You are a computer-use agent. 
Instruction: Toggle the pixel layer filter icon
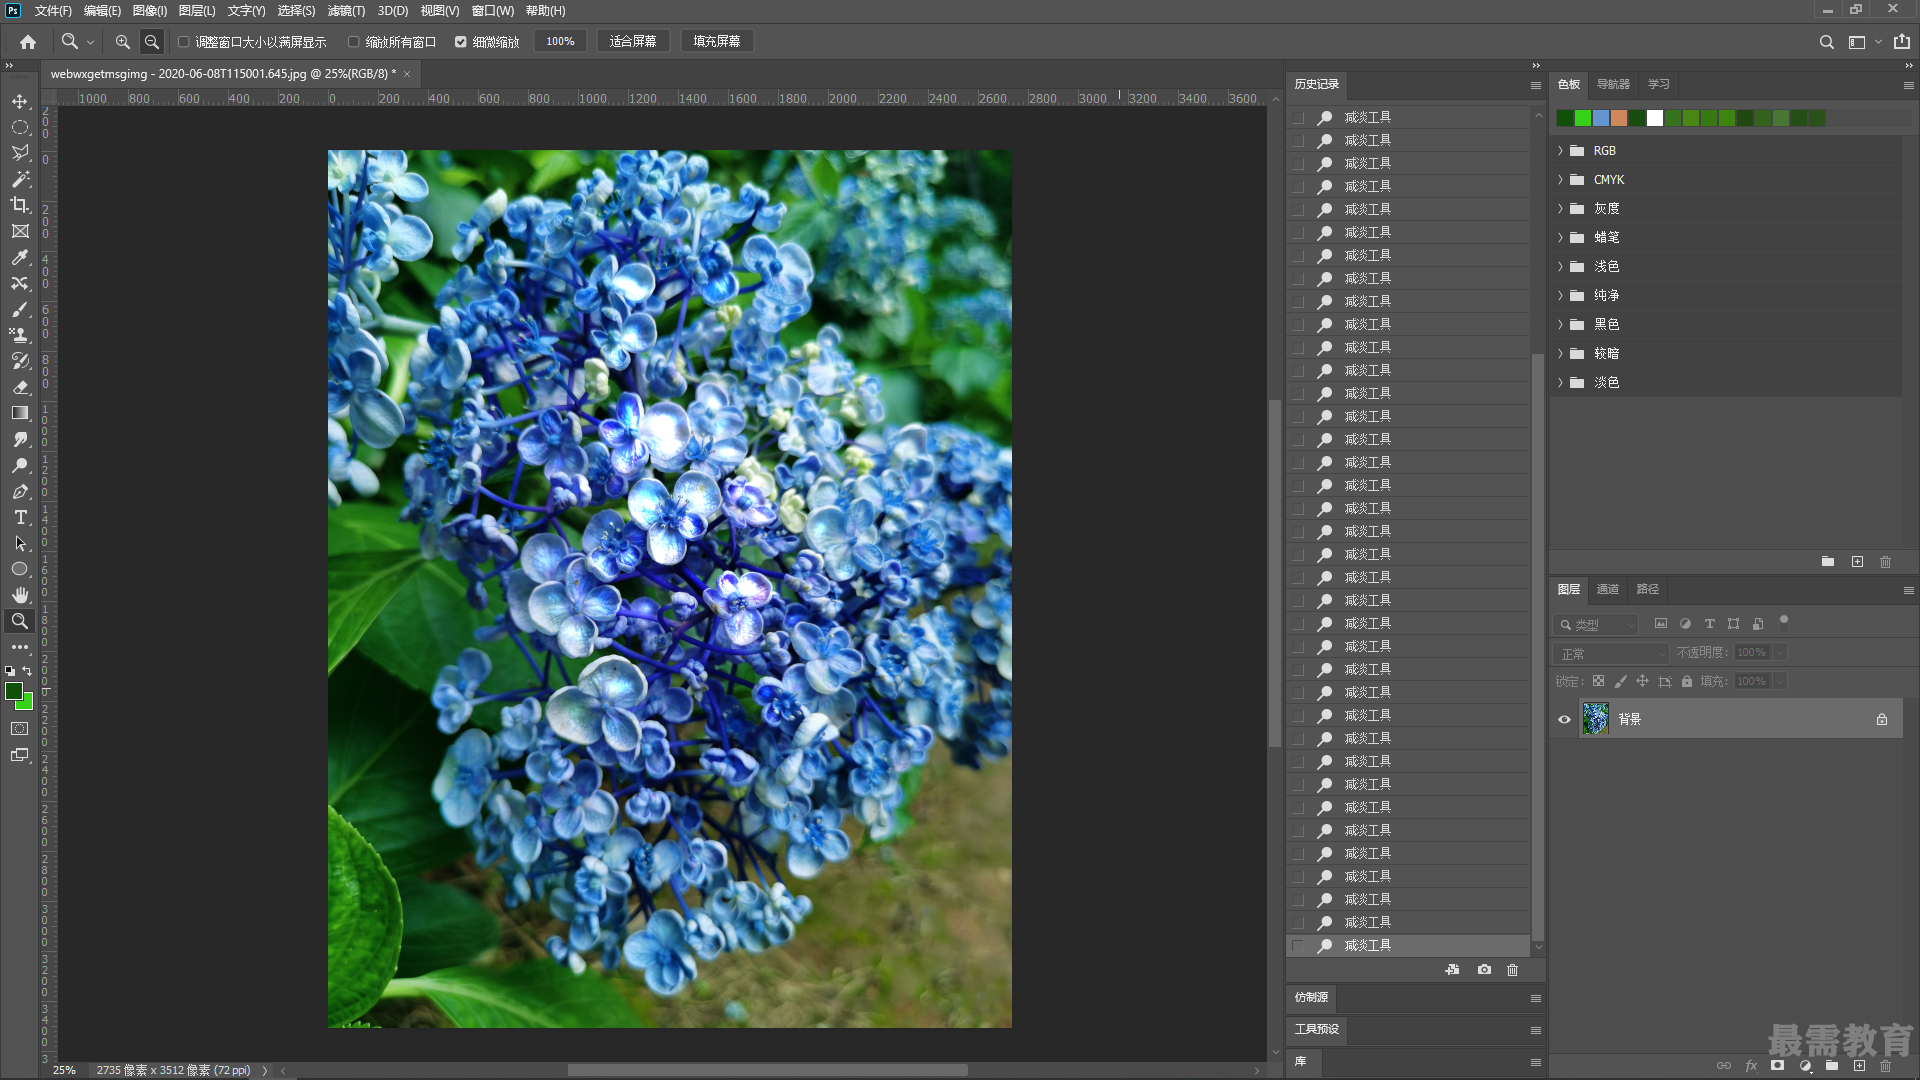pos(1661,624)
